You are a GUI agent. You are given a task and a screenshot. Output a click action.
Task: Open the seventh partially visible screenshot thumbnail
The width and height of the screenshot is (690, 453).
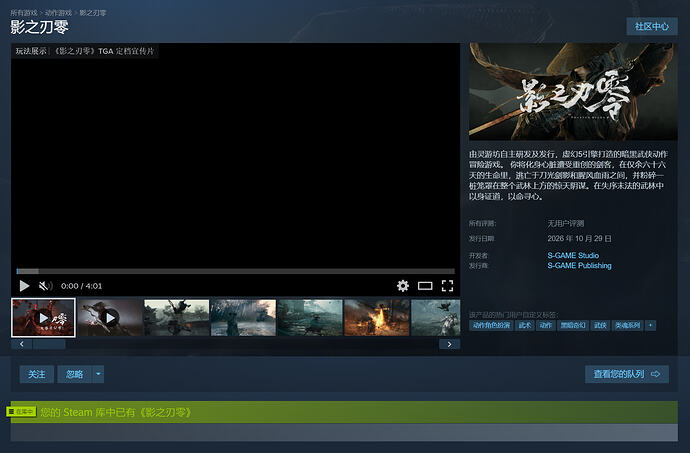tap(436, 318)
